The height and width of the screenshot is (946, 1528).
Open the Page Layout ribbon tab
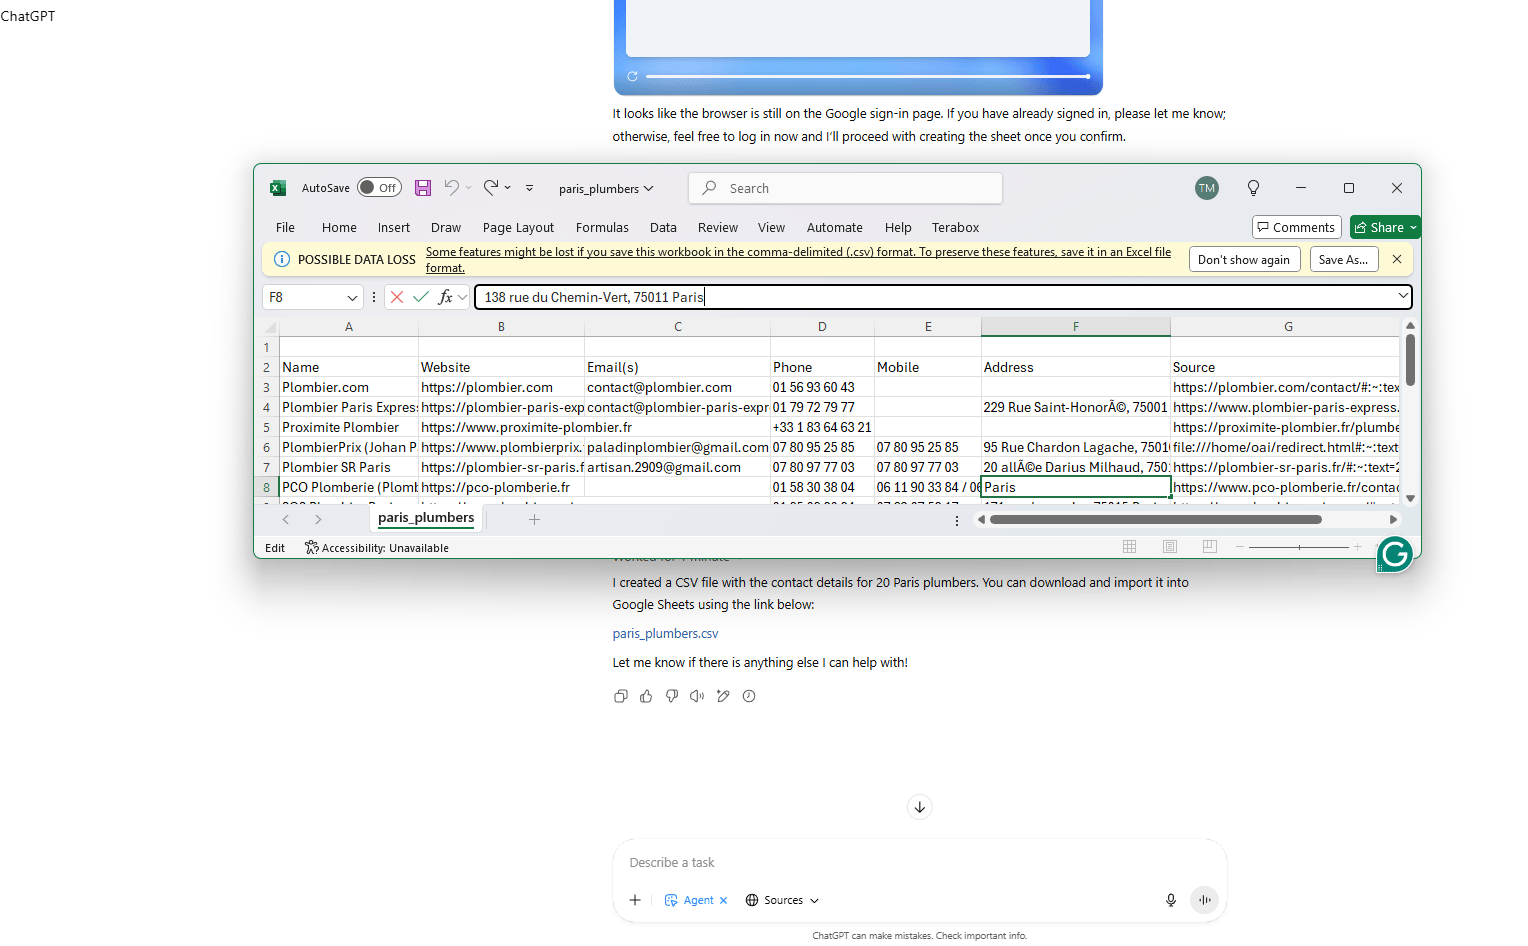(x=518, y=227)
